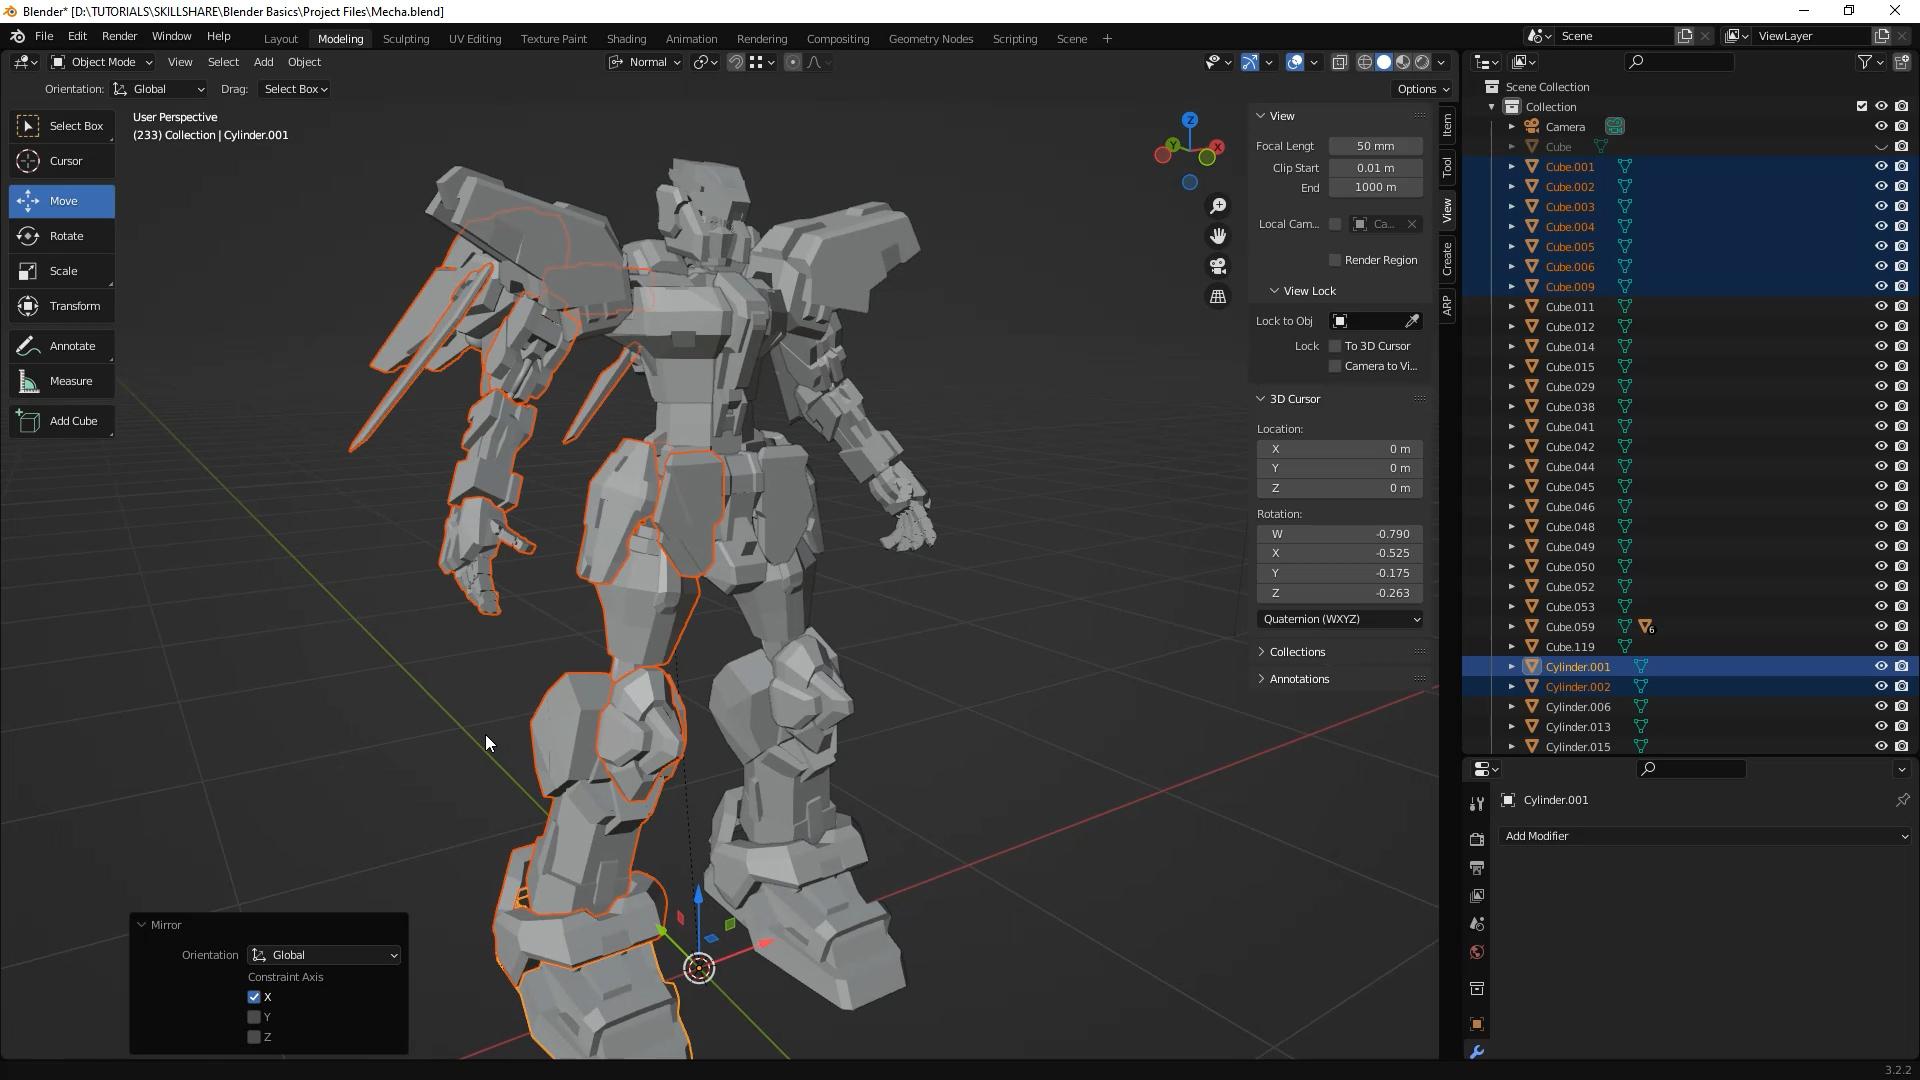1920x1080 pixels.
Task: Enable the Y constraint axis checkbox
Action: (x=254, y=1017)
